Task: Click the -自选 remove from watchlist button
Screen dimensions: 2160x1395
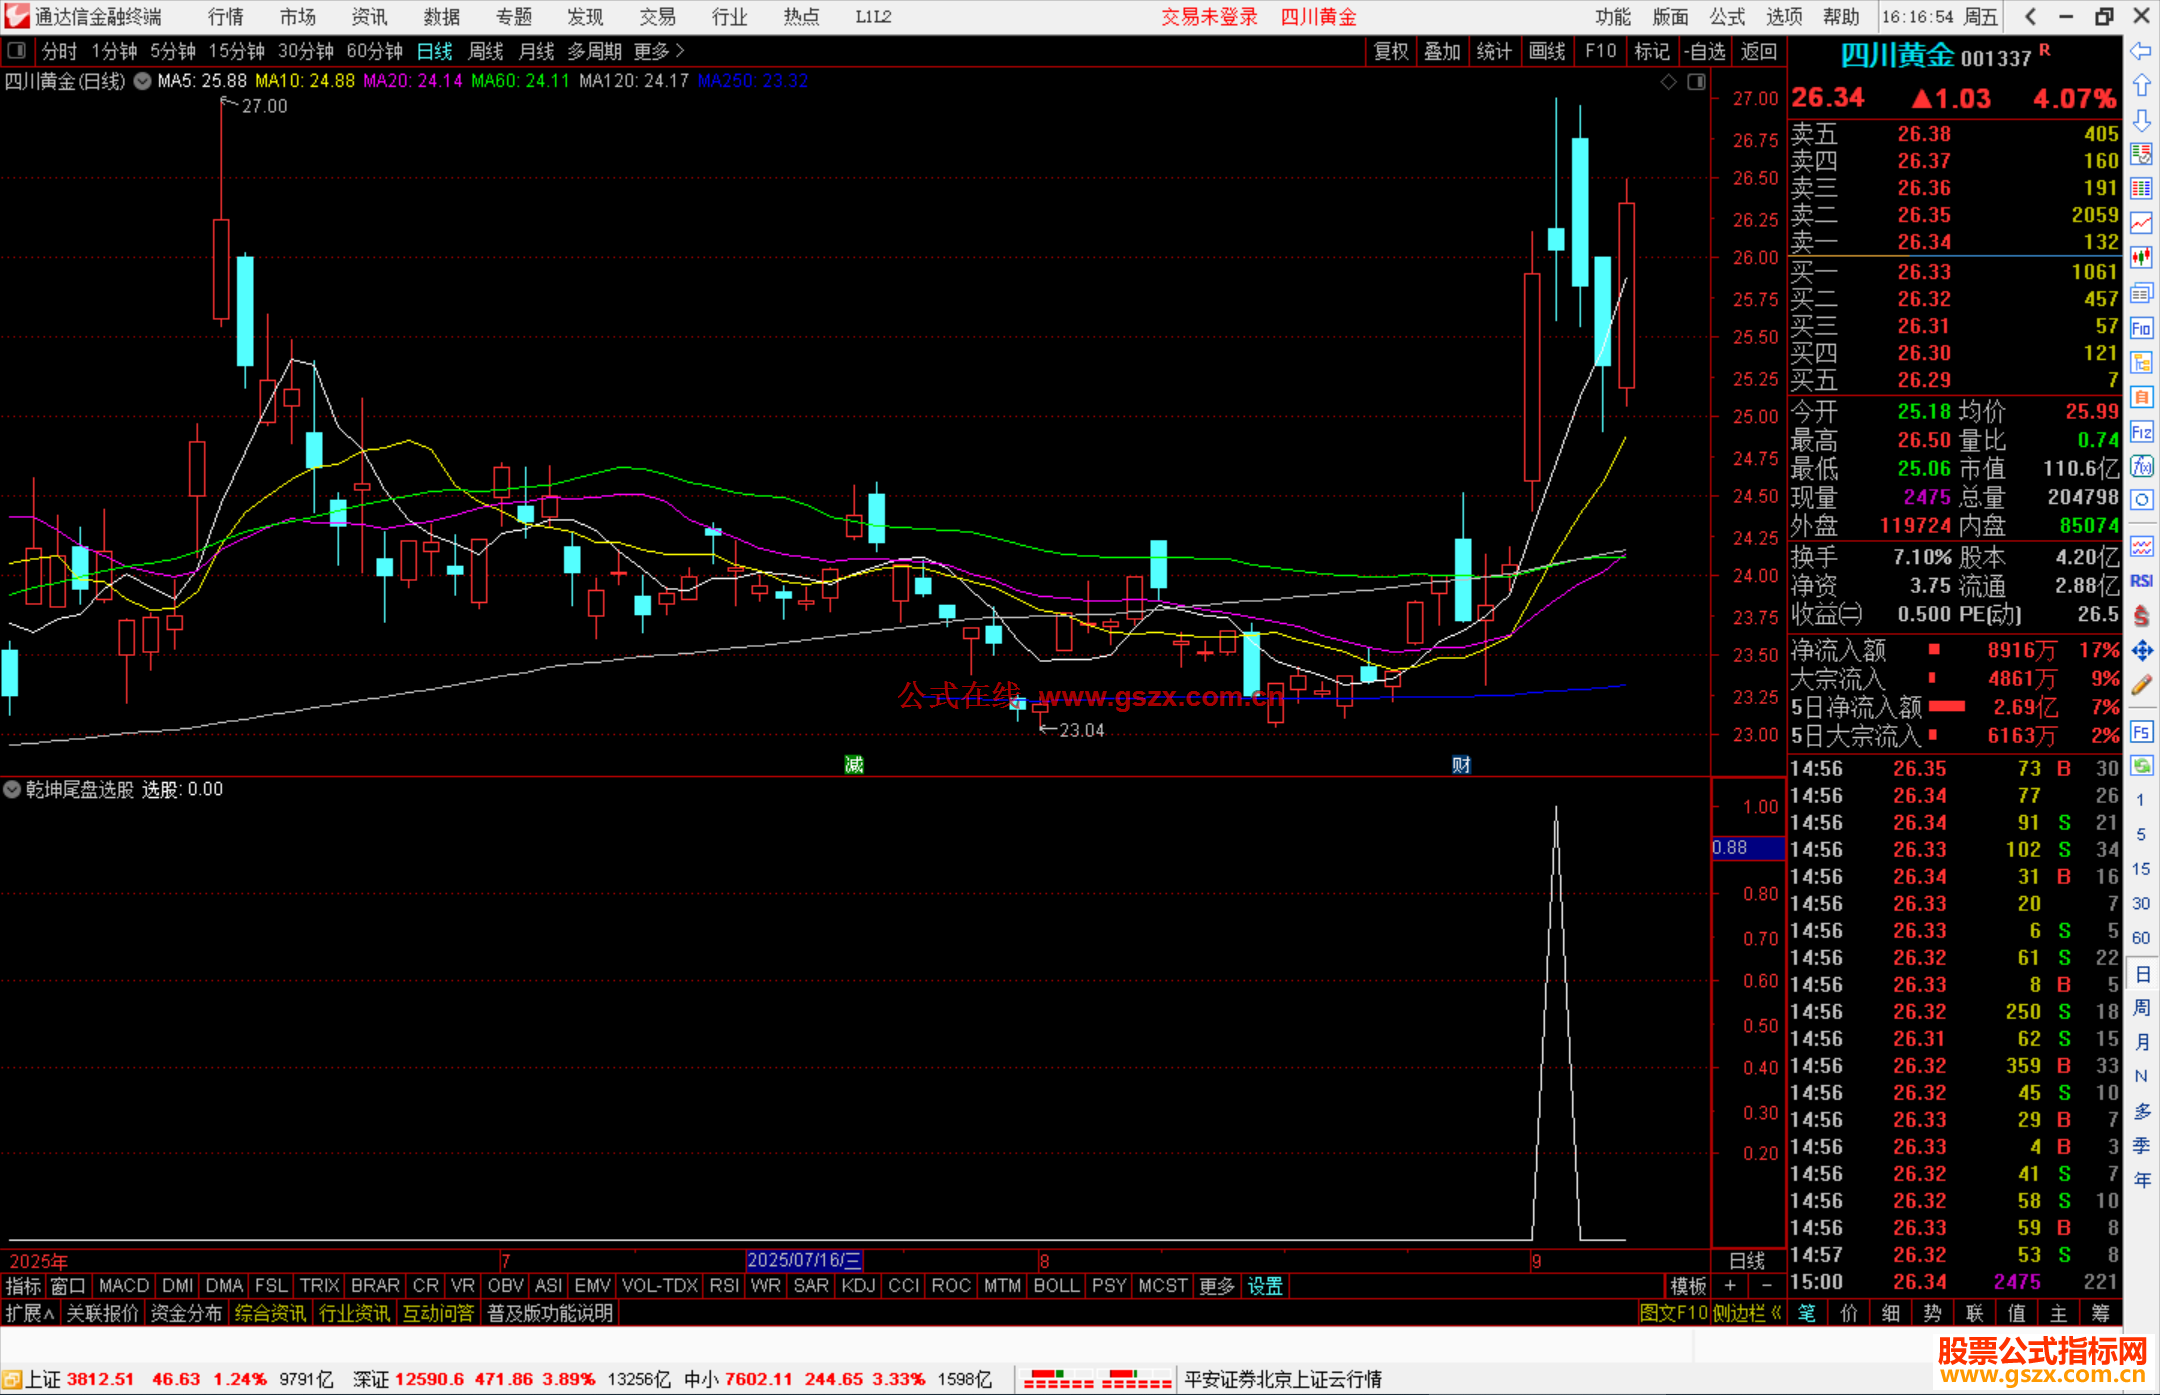Action: (1704, 51)
